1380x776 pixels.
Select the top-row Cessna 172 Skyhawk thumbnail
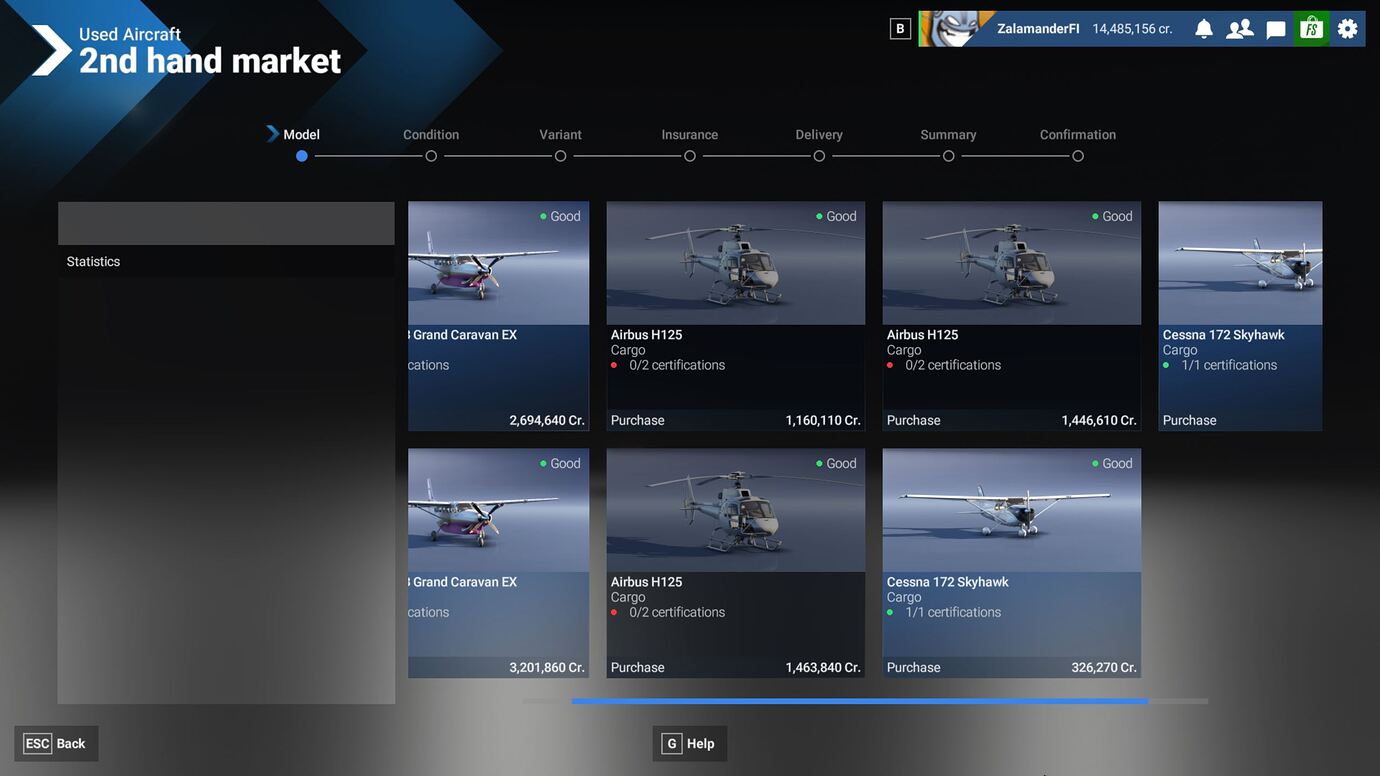point(1240,263)
